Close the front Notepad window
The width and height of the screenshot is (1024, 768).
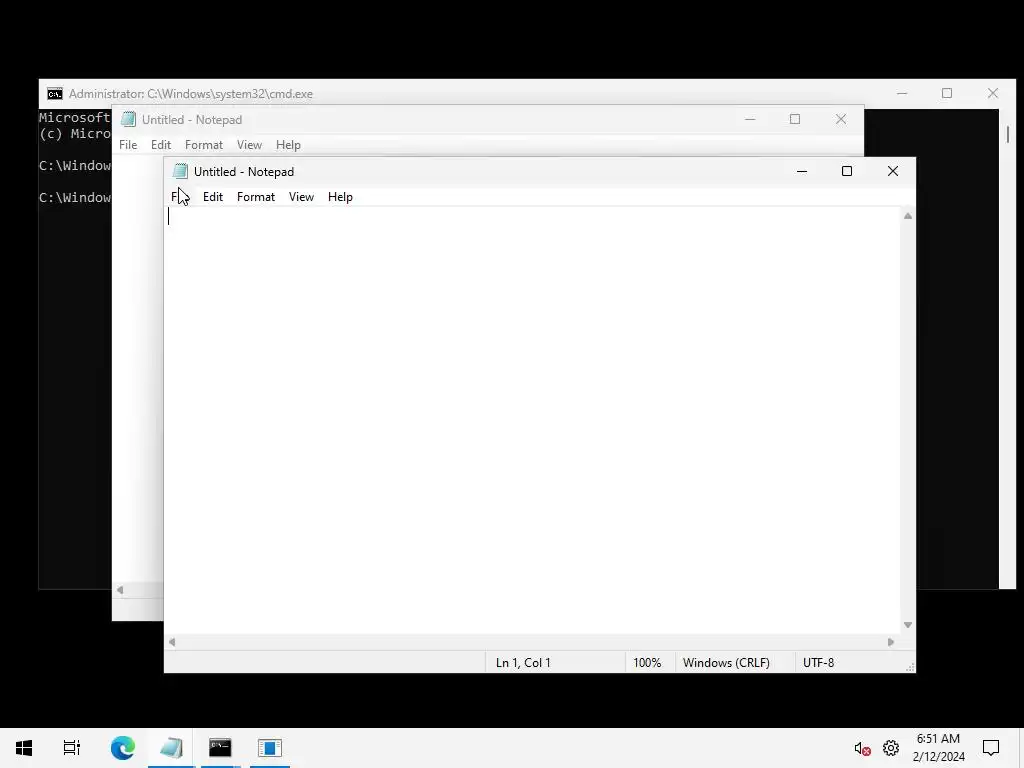click(893, 171)
